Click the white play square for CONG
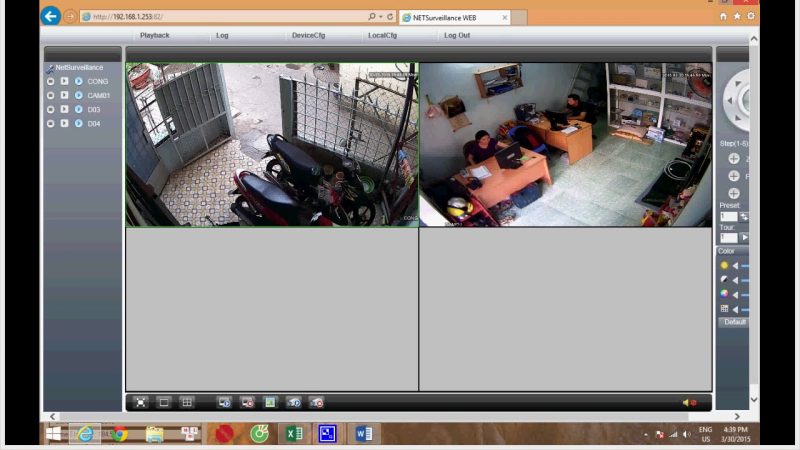Screen dimensions: 800x450 coord(64,81)
